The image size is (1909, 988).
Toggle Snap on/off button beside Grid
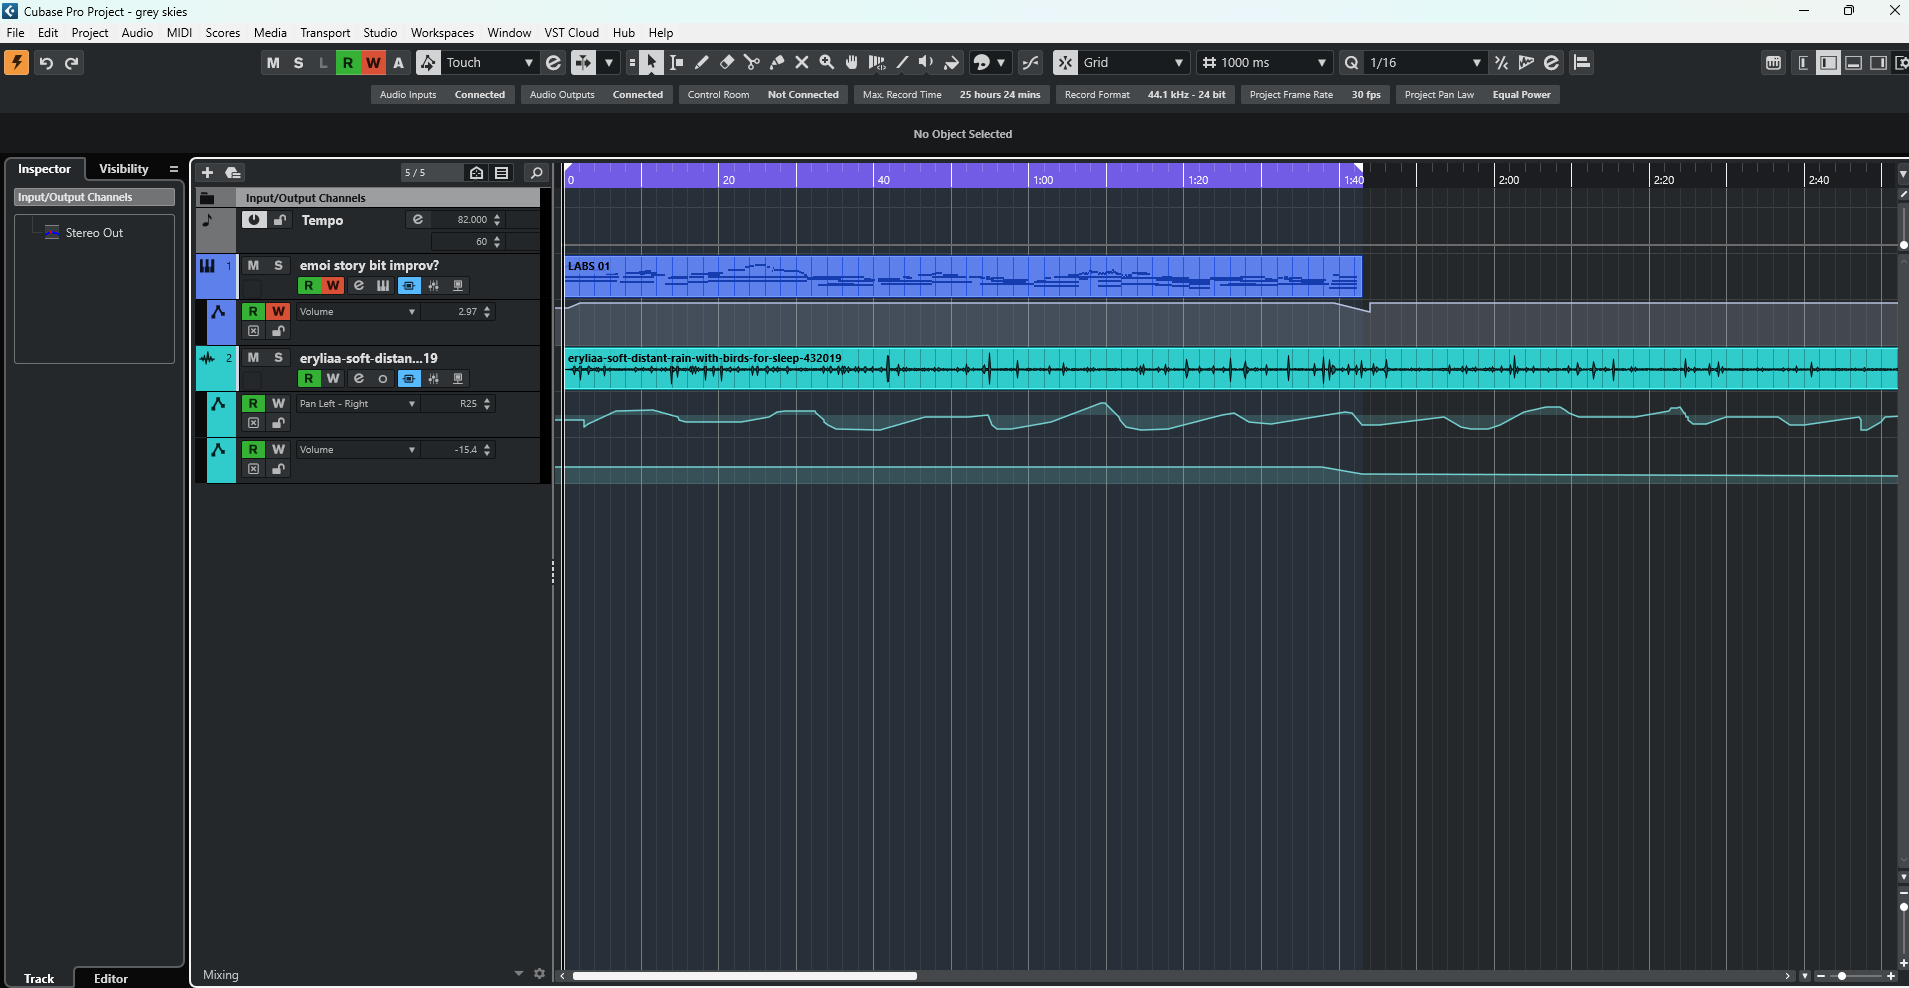pyautogui.click(x=1065, y=62)
